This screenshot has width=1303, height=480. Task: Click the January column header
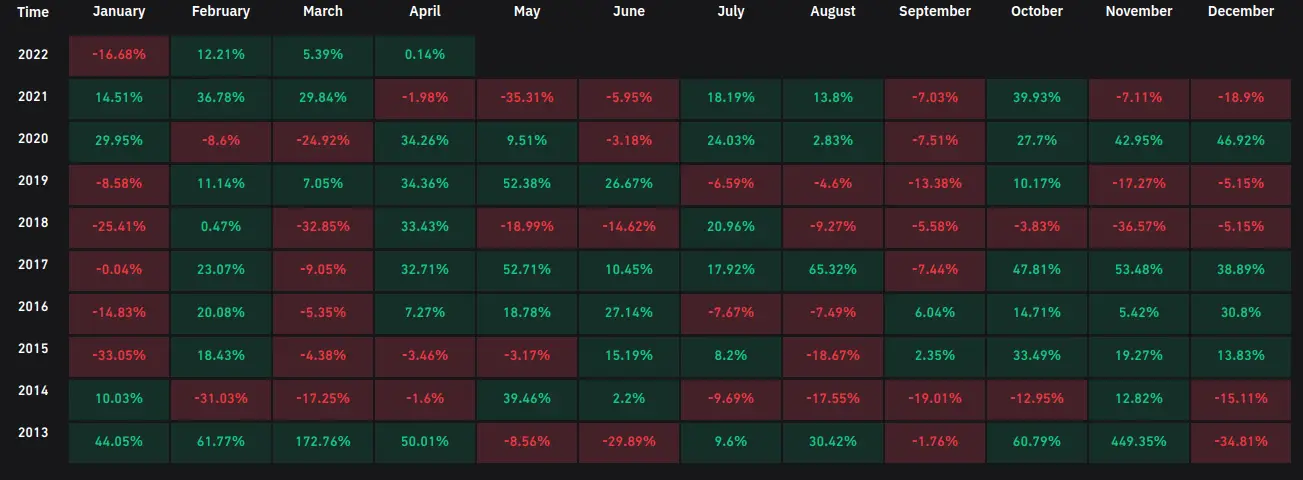coord(118,12)
